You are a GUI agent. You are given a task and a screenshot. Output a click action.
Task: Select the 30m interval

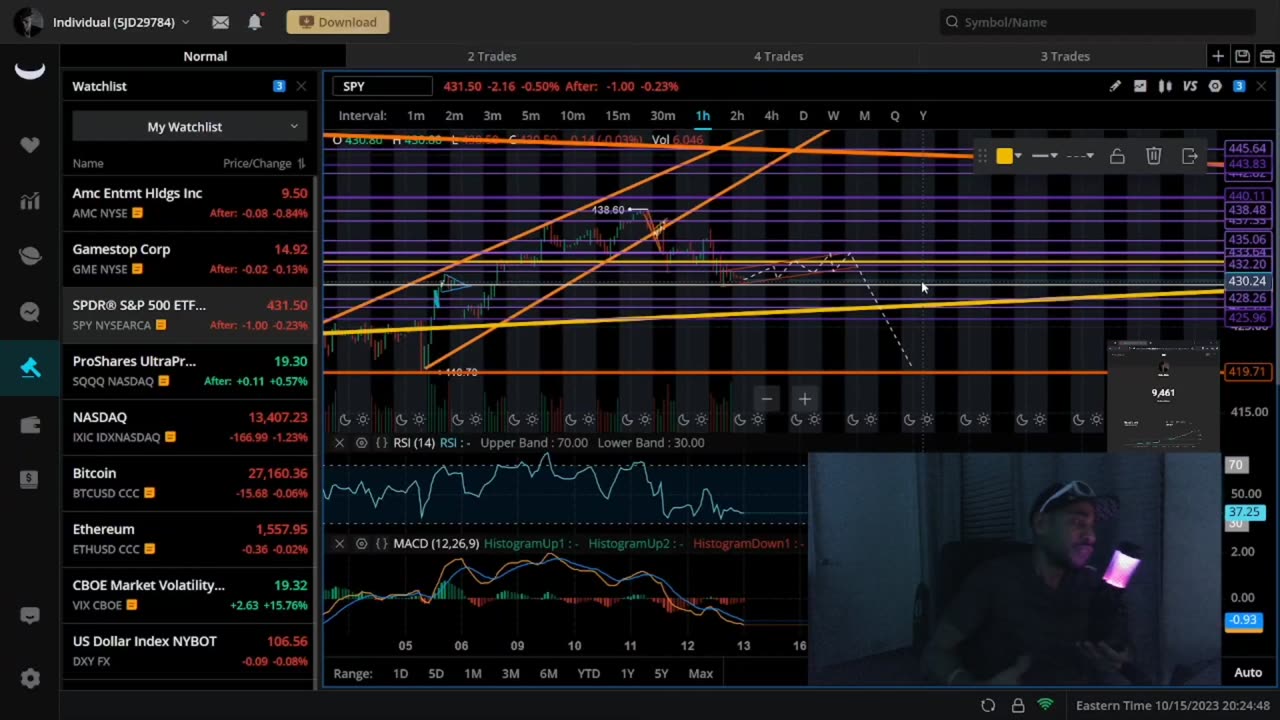(663, 116)
